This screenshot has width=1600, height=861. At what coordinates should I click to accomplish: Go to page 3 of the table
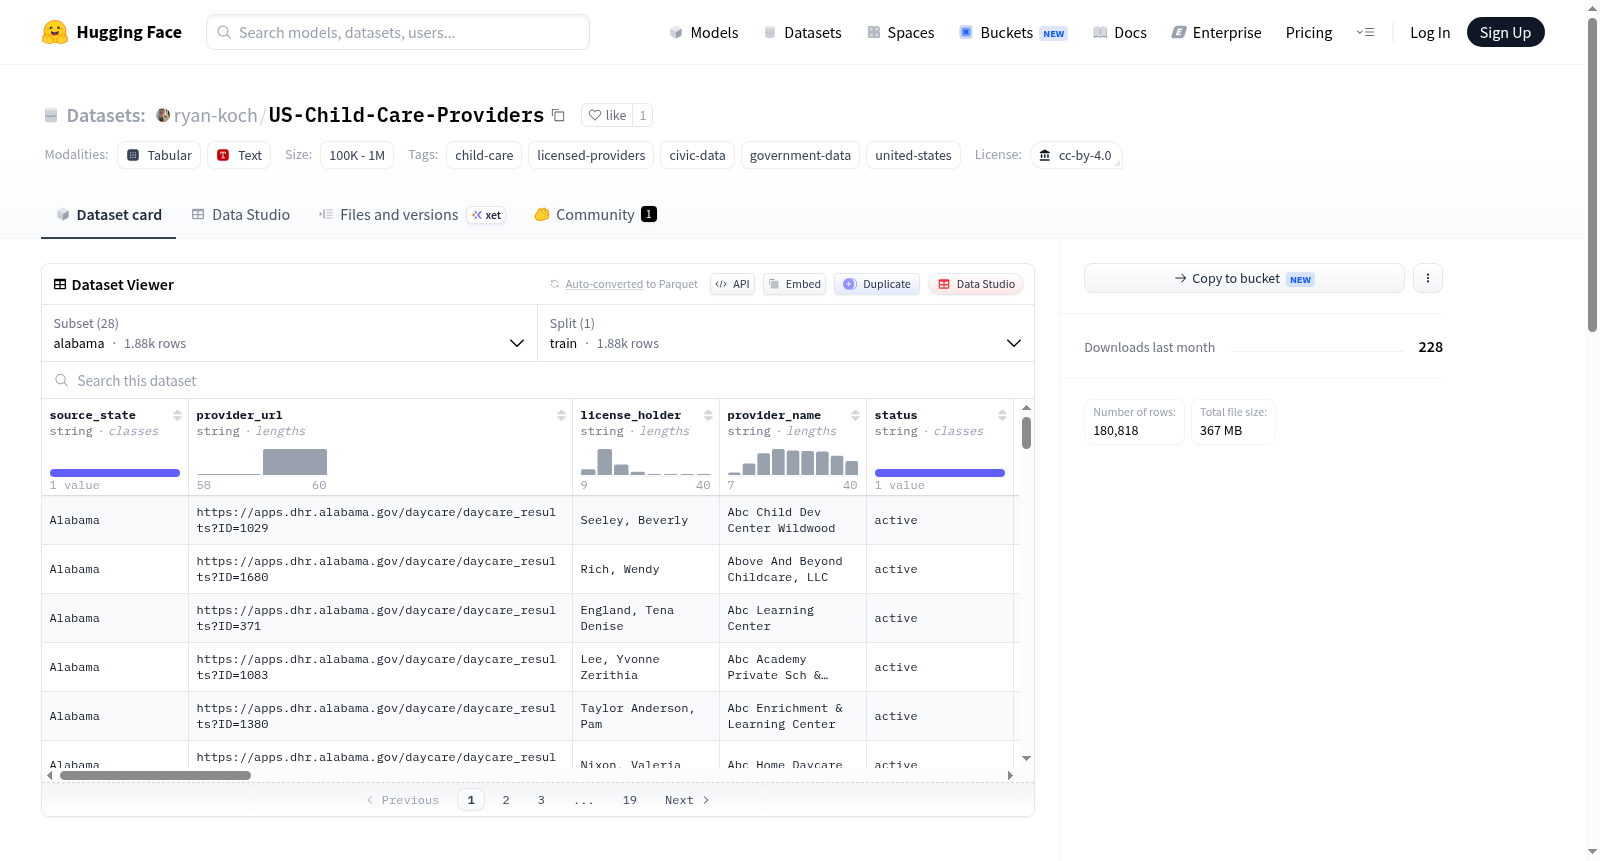pyautogui.click(x=541, y=800)
